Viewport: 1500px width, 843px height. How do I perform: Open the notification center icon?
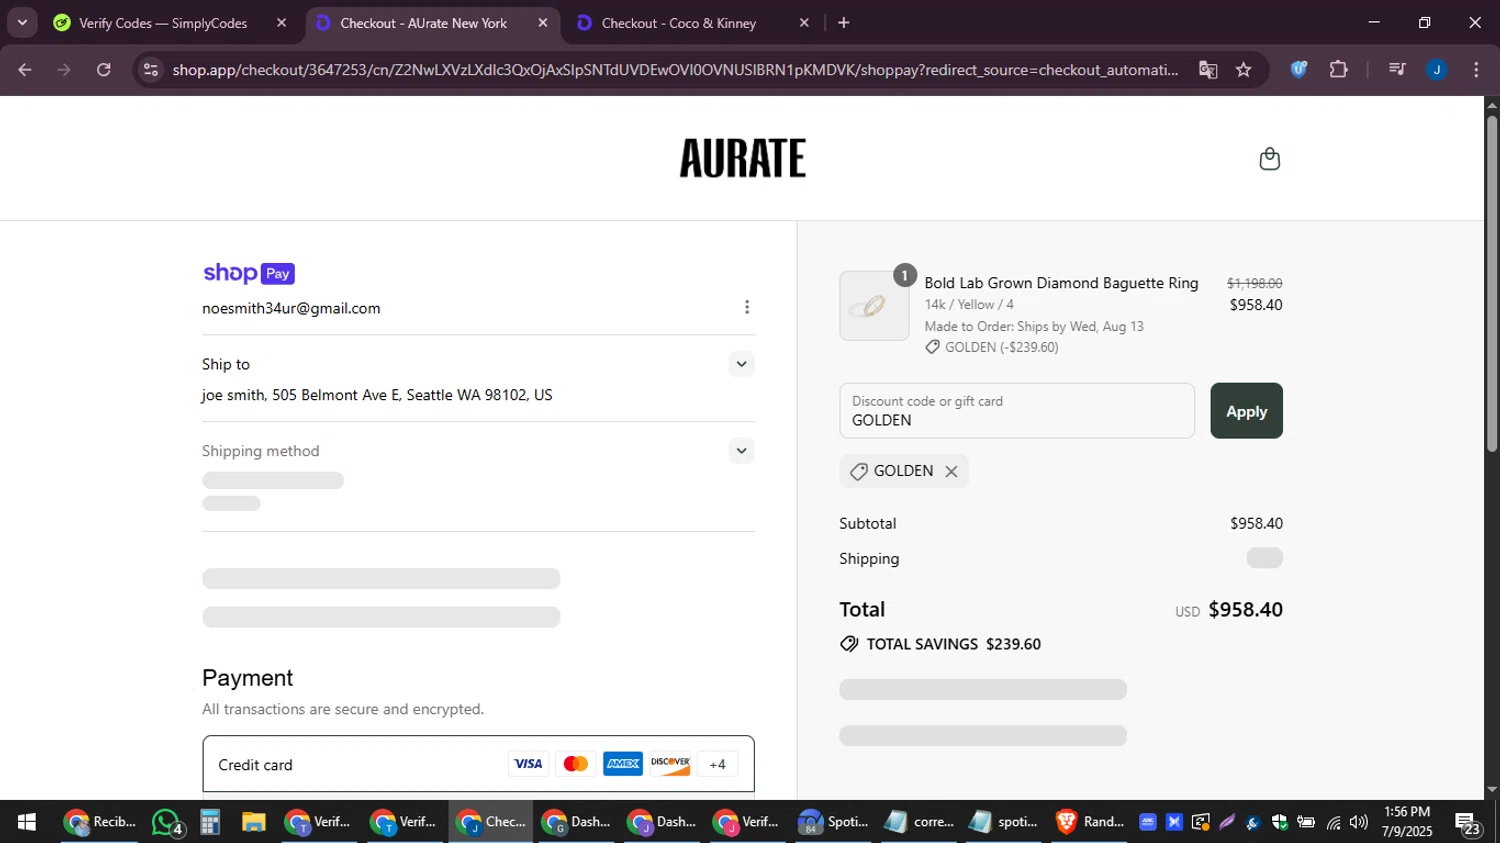(x=1469, y=823)
